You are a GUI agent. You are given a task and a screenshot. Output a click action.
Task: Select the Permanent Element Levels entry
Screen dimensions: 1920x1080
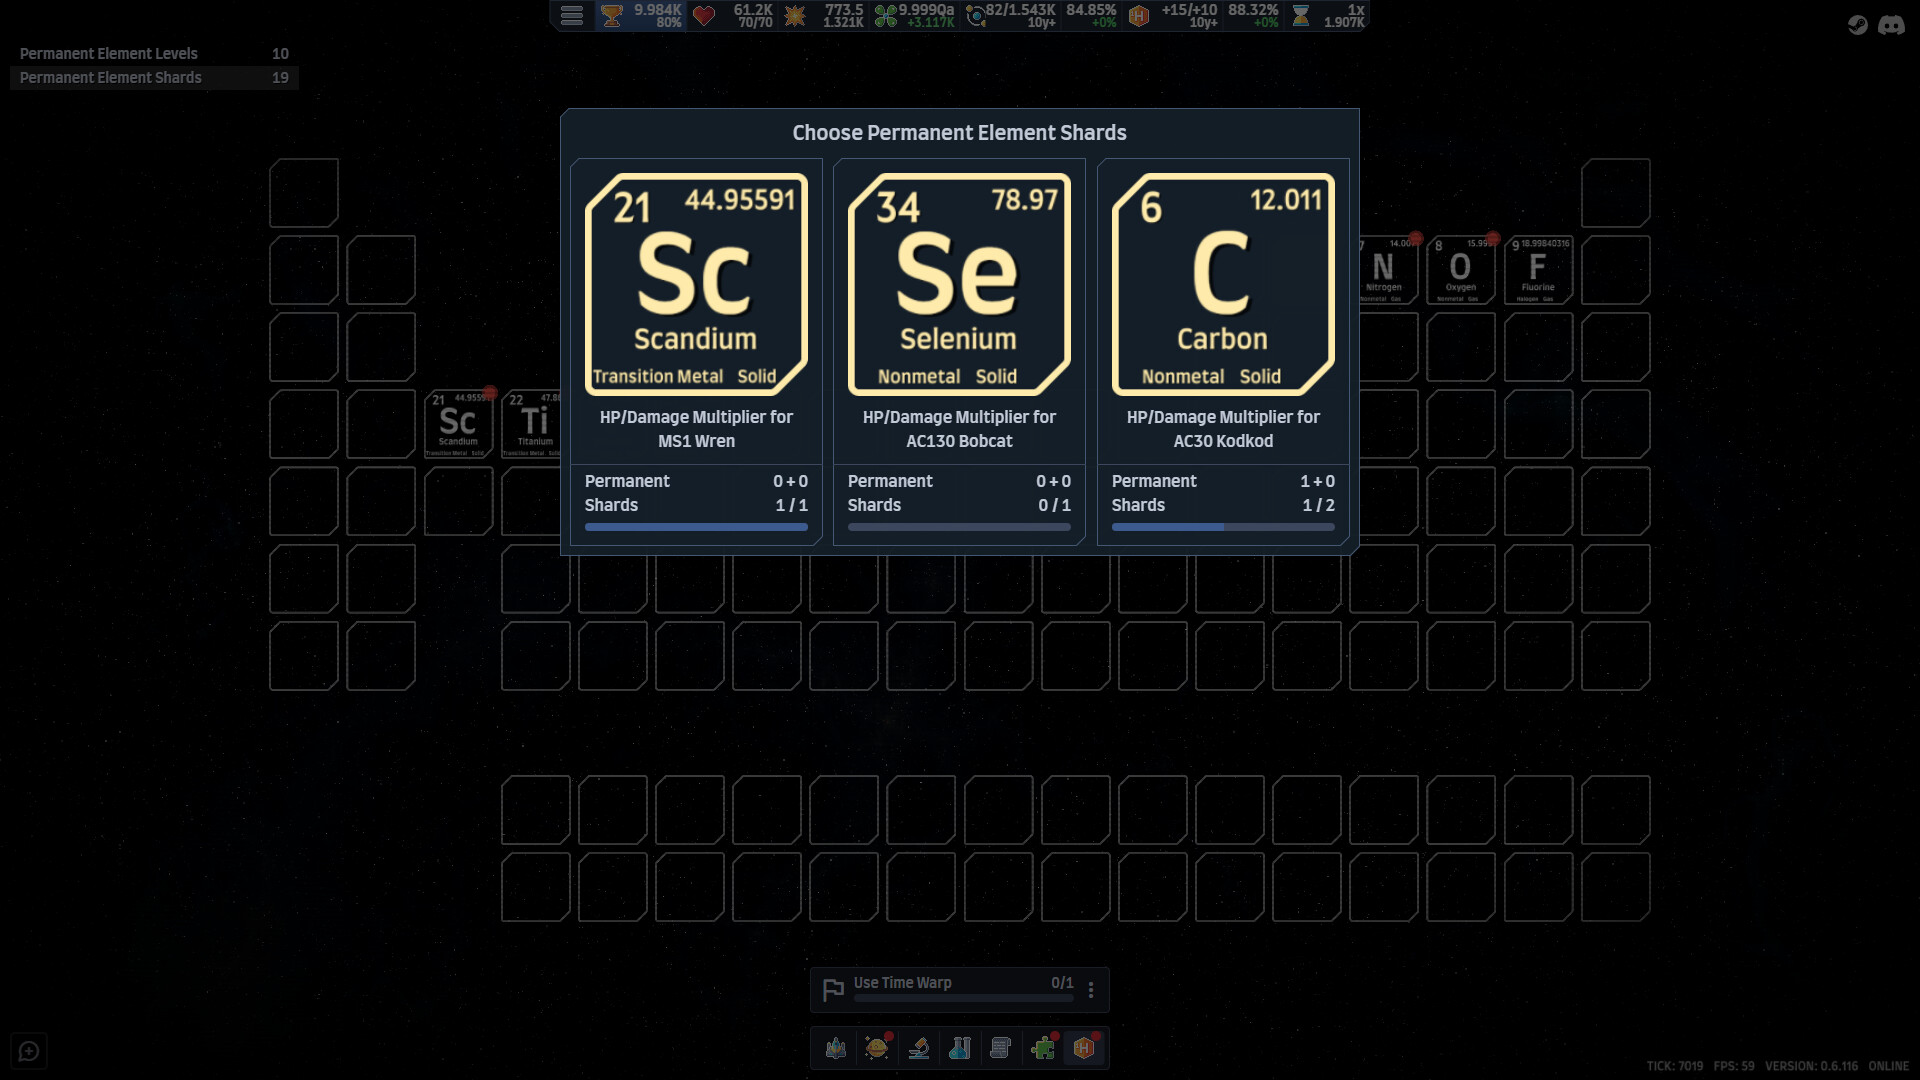click(154, 53)
